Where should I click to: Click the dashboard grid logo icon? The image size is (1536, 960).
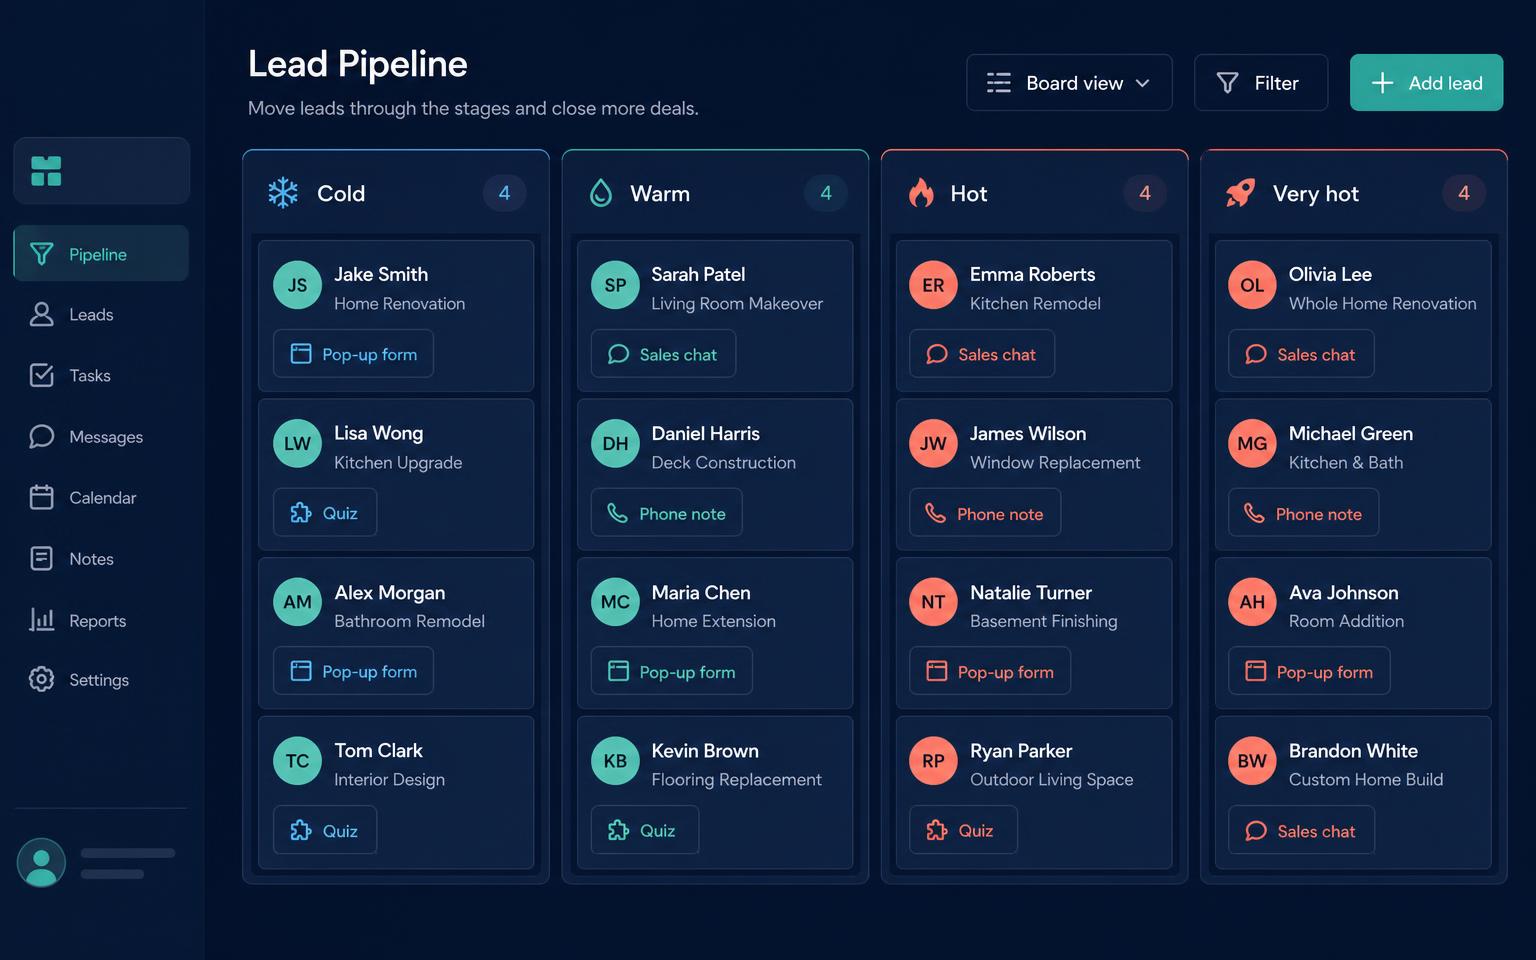46,171
